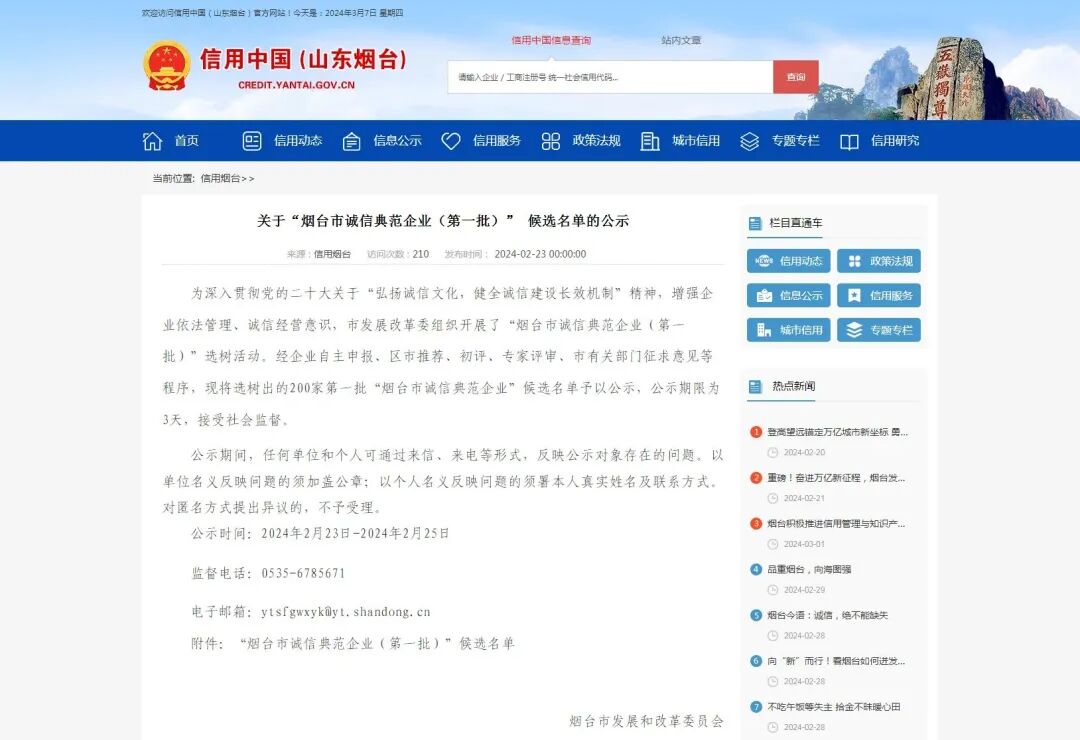Screen dimensions: 1080x740
Task: Switch to the 站内文章 search tab
Action: (x=680, y=39)
